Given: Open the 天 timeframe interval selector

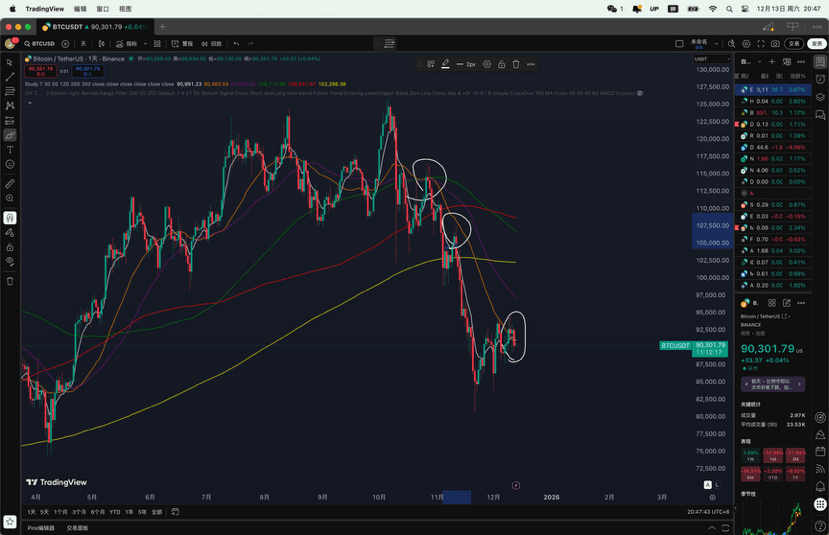Looking at the screenshot, I should tap(83, 44).
